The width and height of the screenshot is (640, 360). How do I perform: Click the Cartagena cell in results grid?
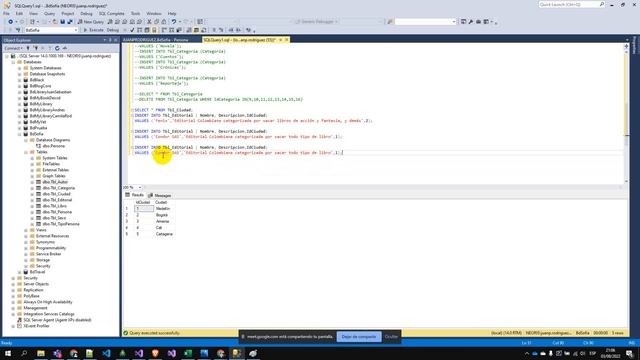(164, 234)
